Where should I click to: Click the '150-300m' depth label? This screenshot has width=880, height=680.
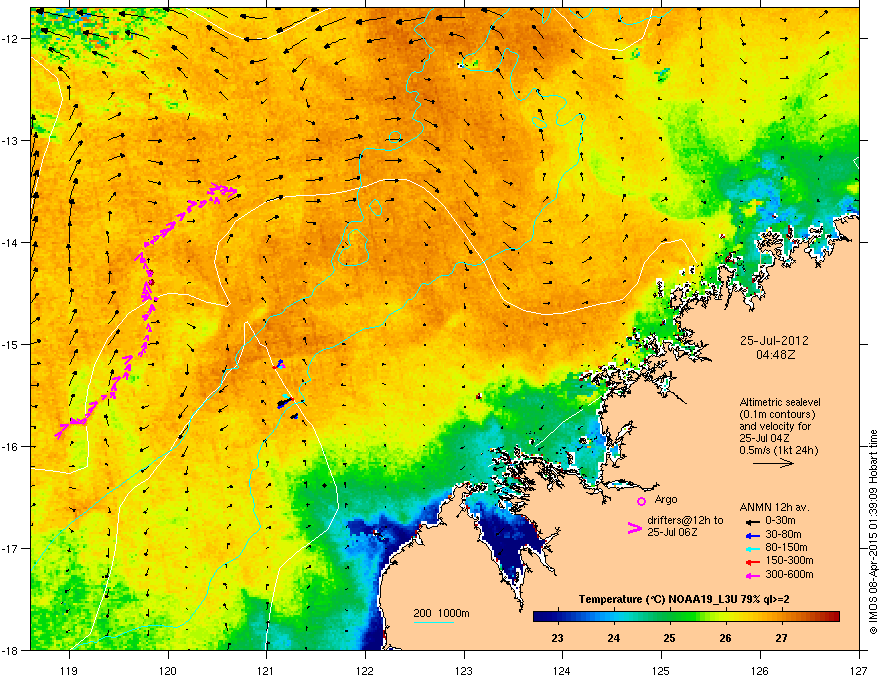[x=789, y=560]
